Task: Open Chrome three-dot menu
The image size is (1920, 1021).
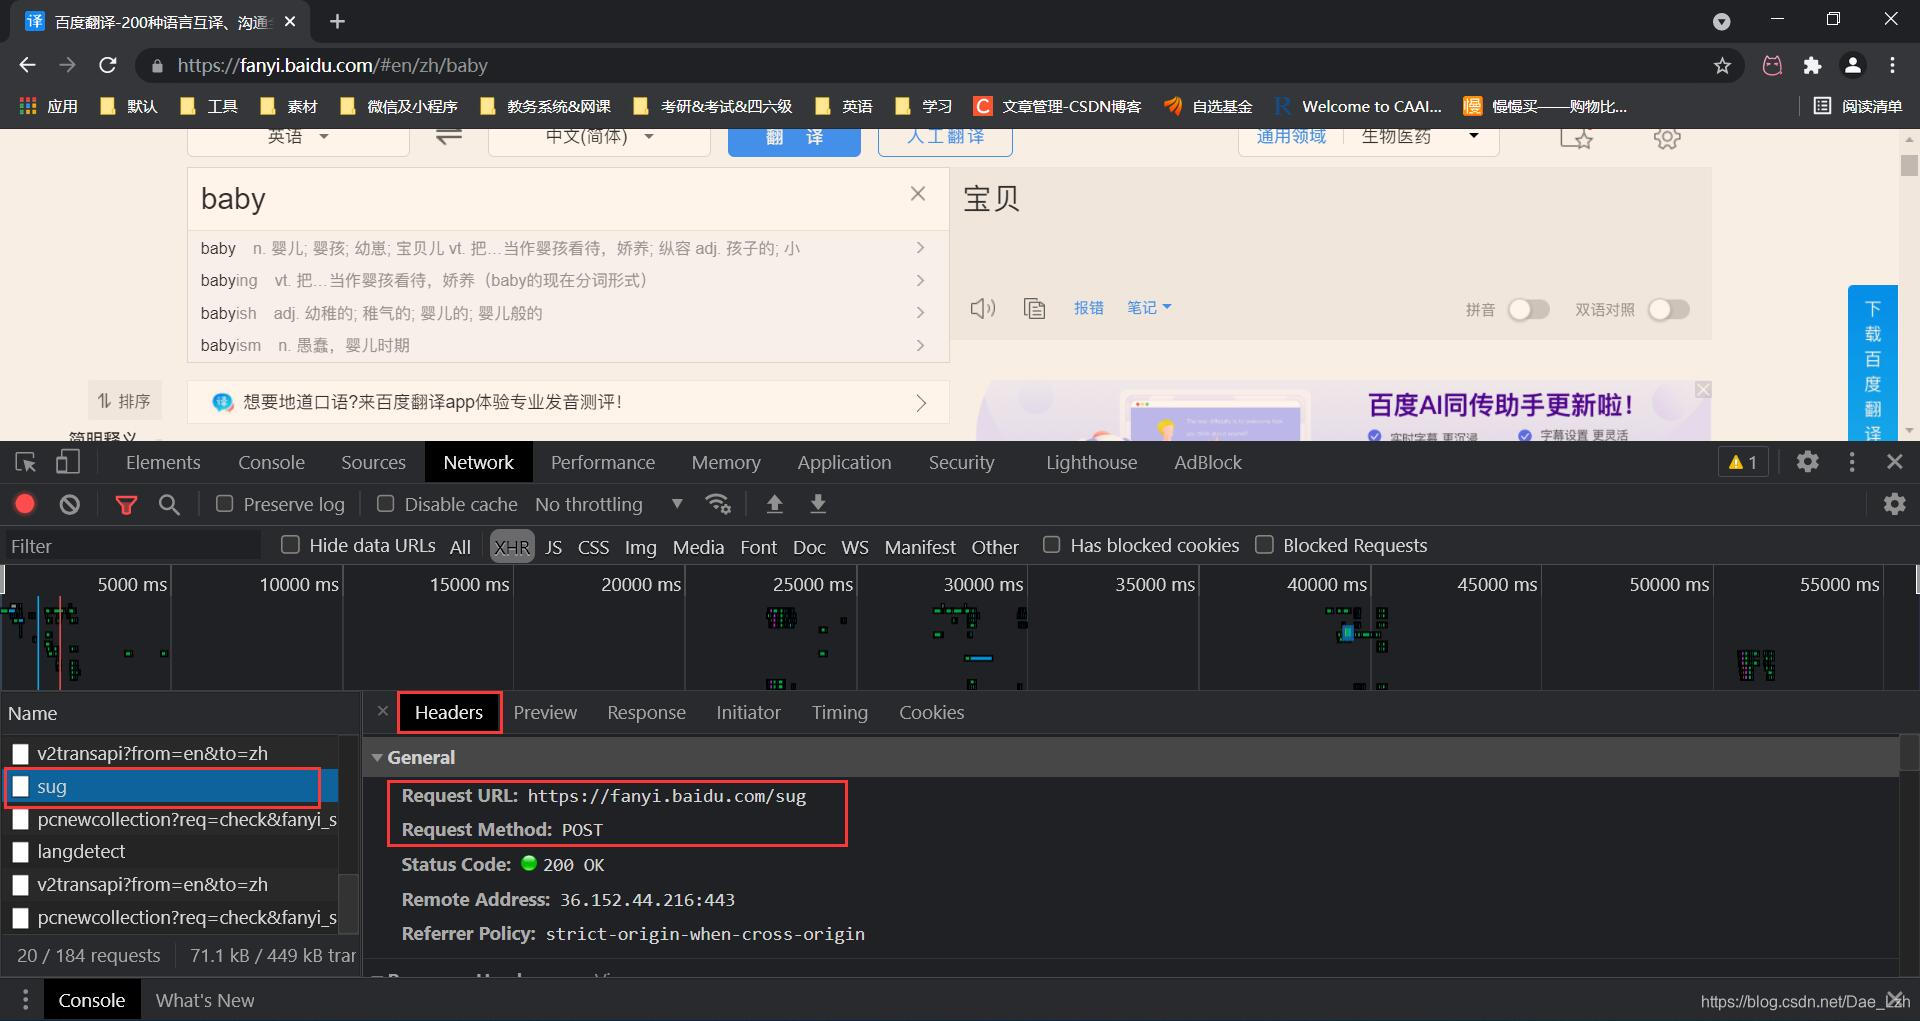Action: (1892, 65)
